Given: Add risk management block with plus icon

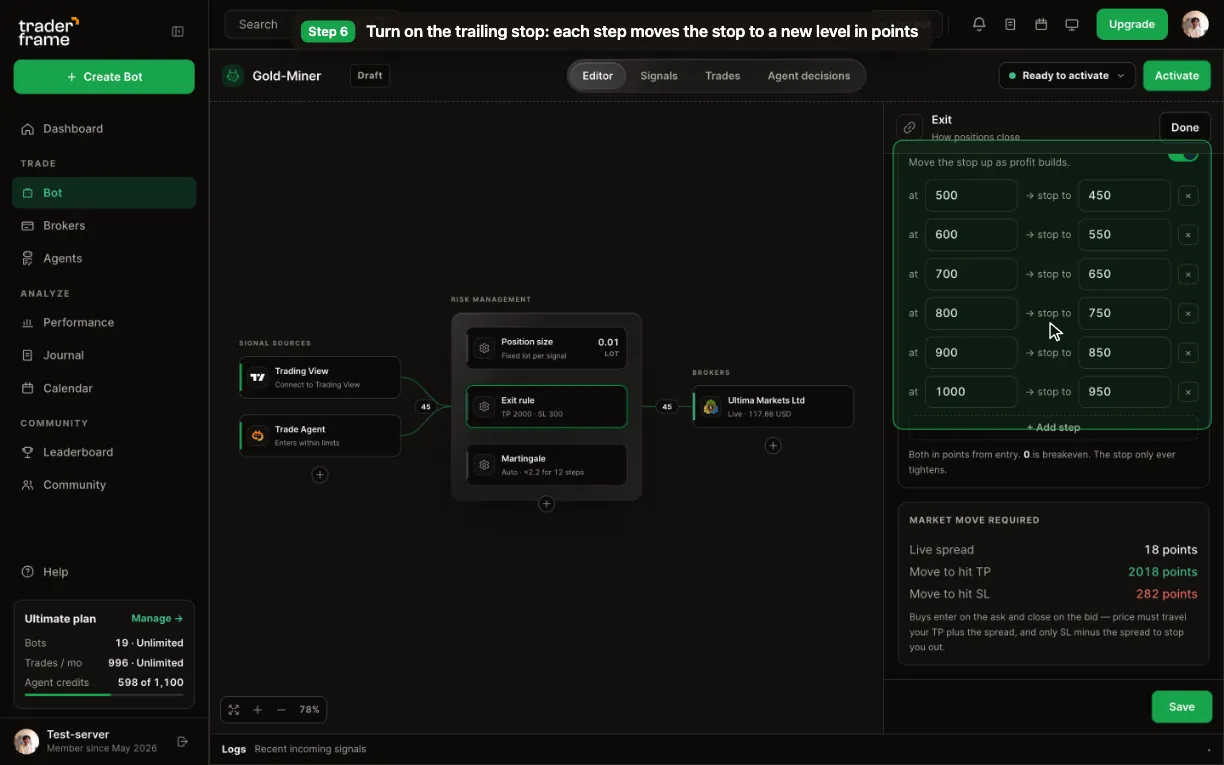Looking at the screenshot, I should [x=546, y=504].
